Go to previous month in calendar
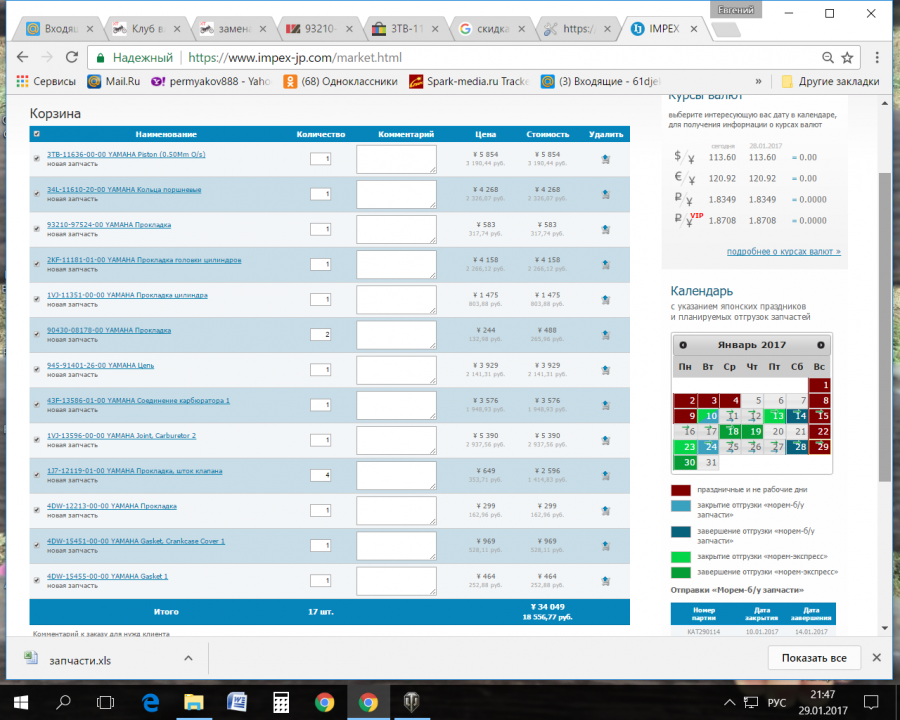The height and width of the screenshot is (720, 900). [683, 345]
